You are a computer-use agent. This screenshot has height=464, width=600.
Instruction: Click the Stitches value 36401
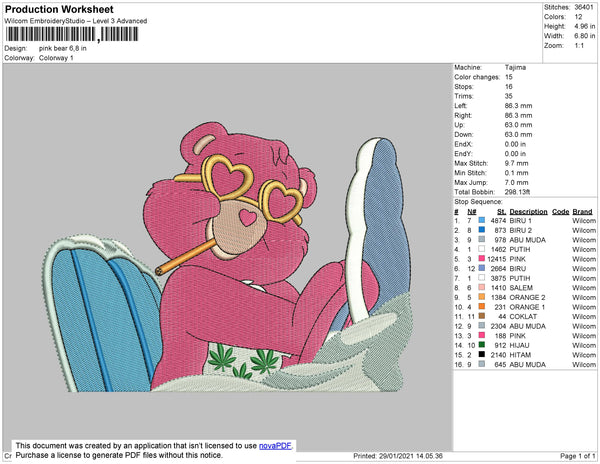[x=584, y=7]
